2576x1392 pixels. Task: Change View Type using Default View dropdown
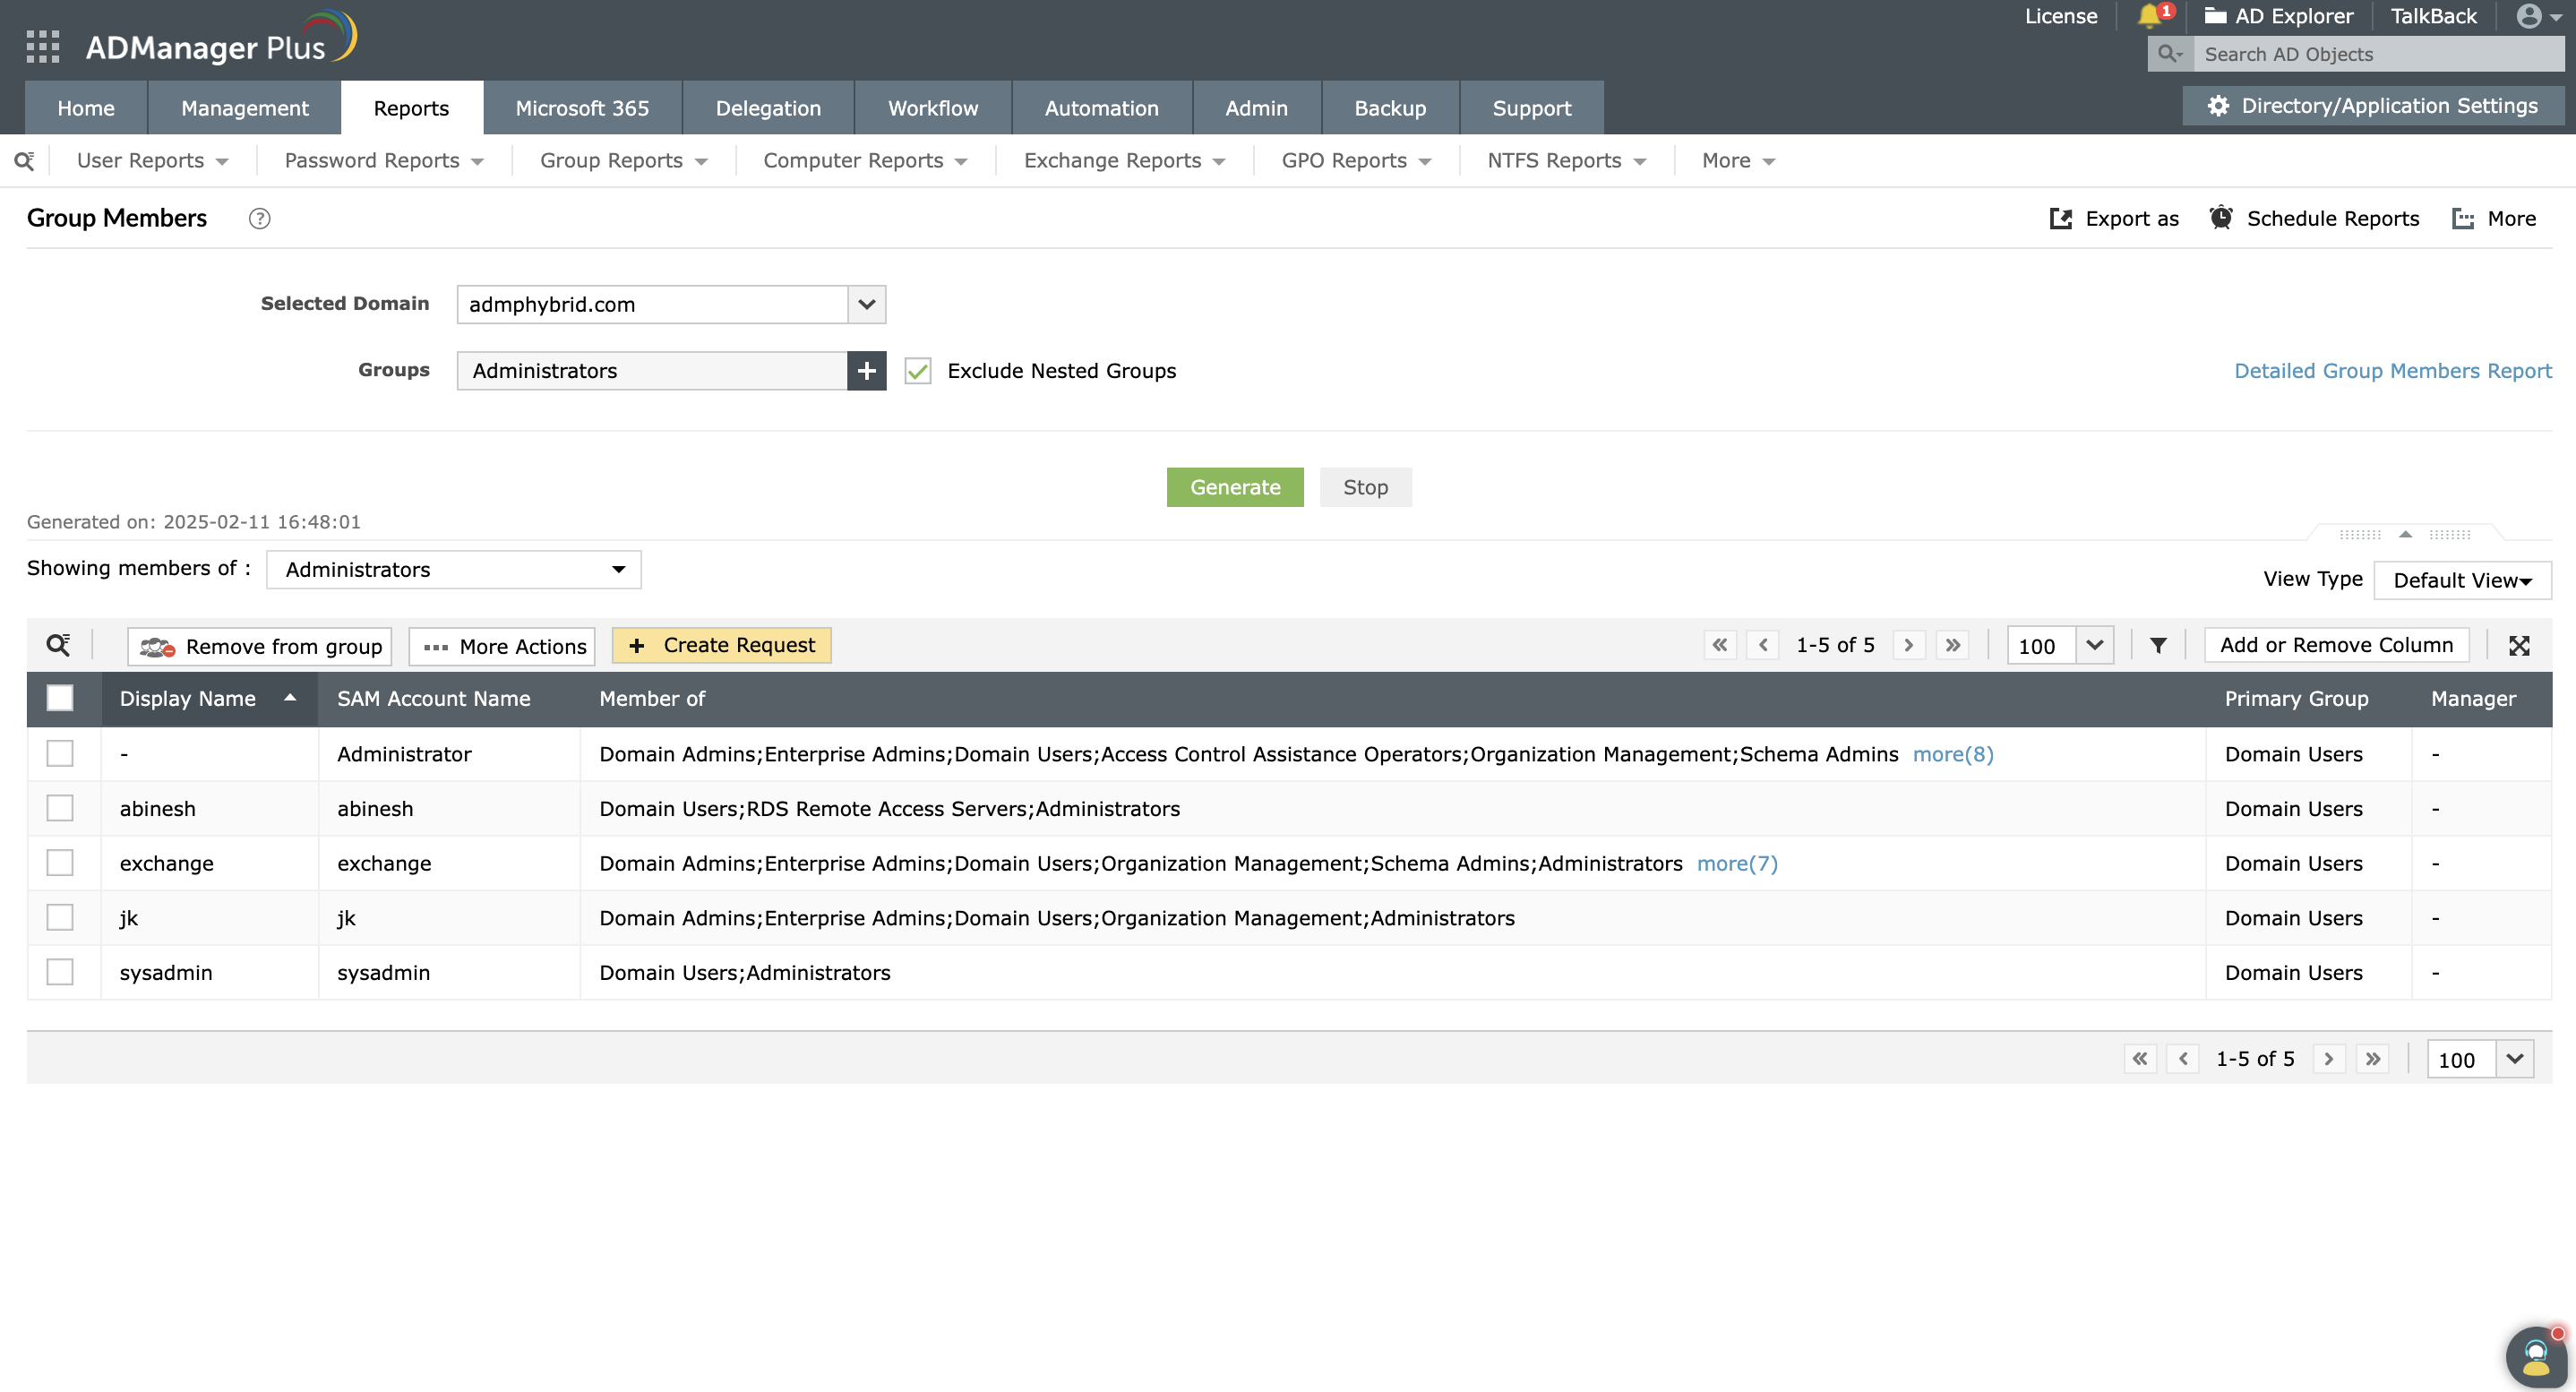(2462, 580)
